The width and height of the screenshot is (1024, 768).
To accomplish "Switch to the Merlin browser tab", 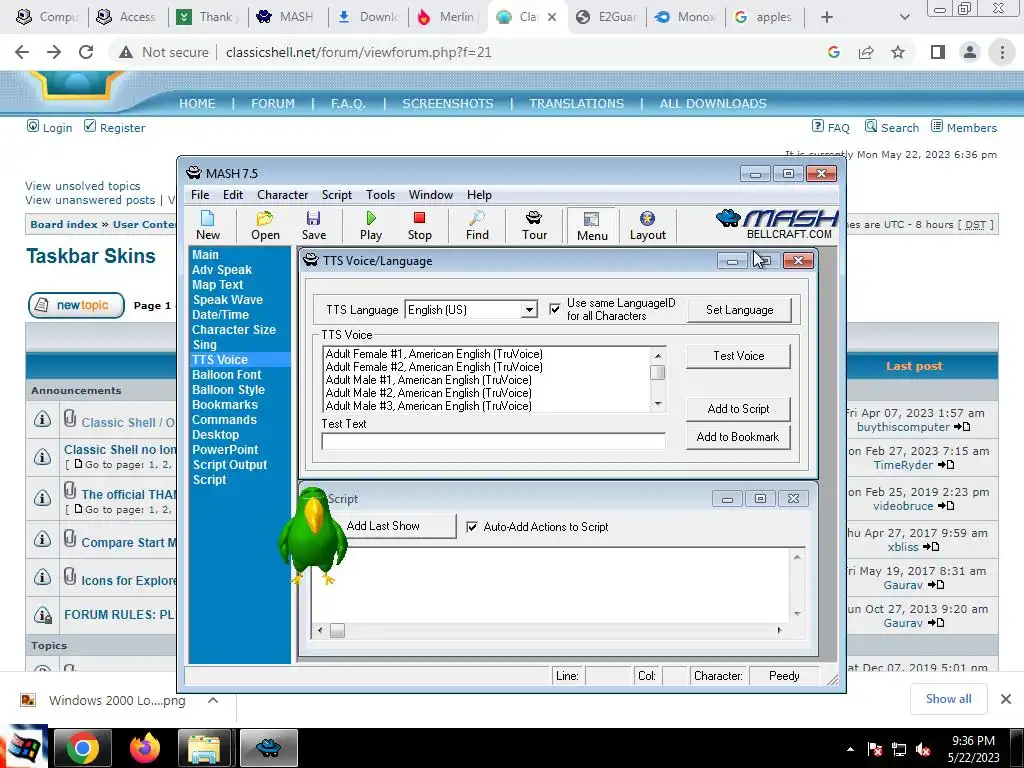I will pyautogui.click(x=447, y=17).
